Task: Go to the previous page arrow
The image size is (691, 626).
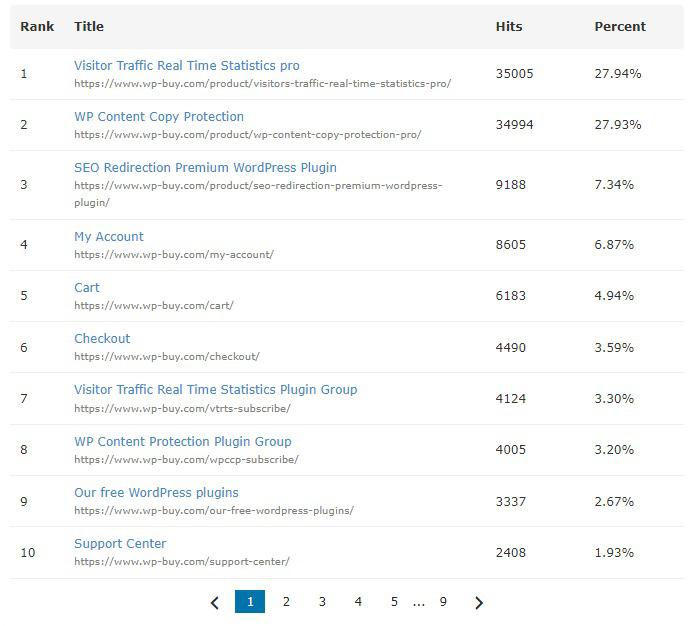Action: pyautogui.click(x=215, y=602)
